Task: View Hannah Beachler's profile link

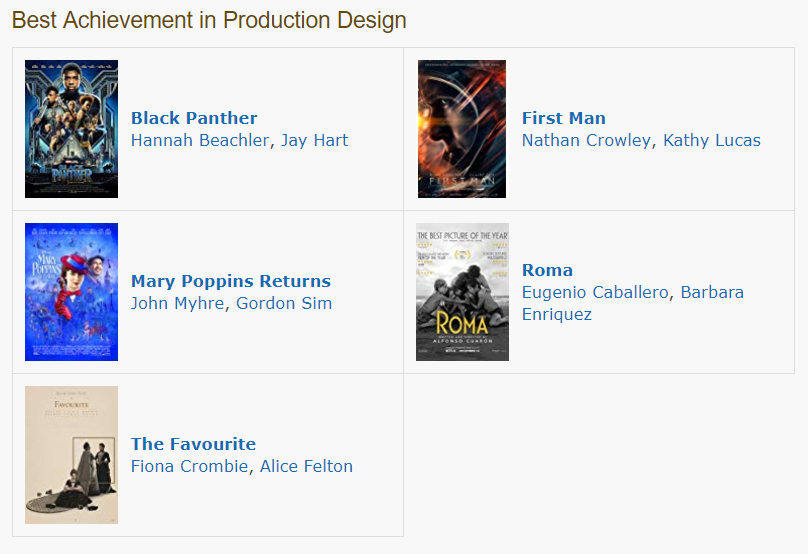Action: click(x=200, y=140)
